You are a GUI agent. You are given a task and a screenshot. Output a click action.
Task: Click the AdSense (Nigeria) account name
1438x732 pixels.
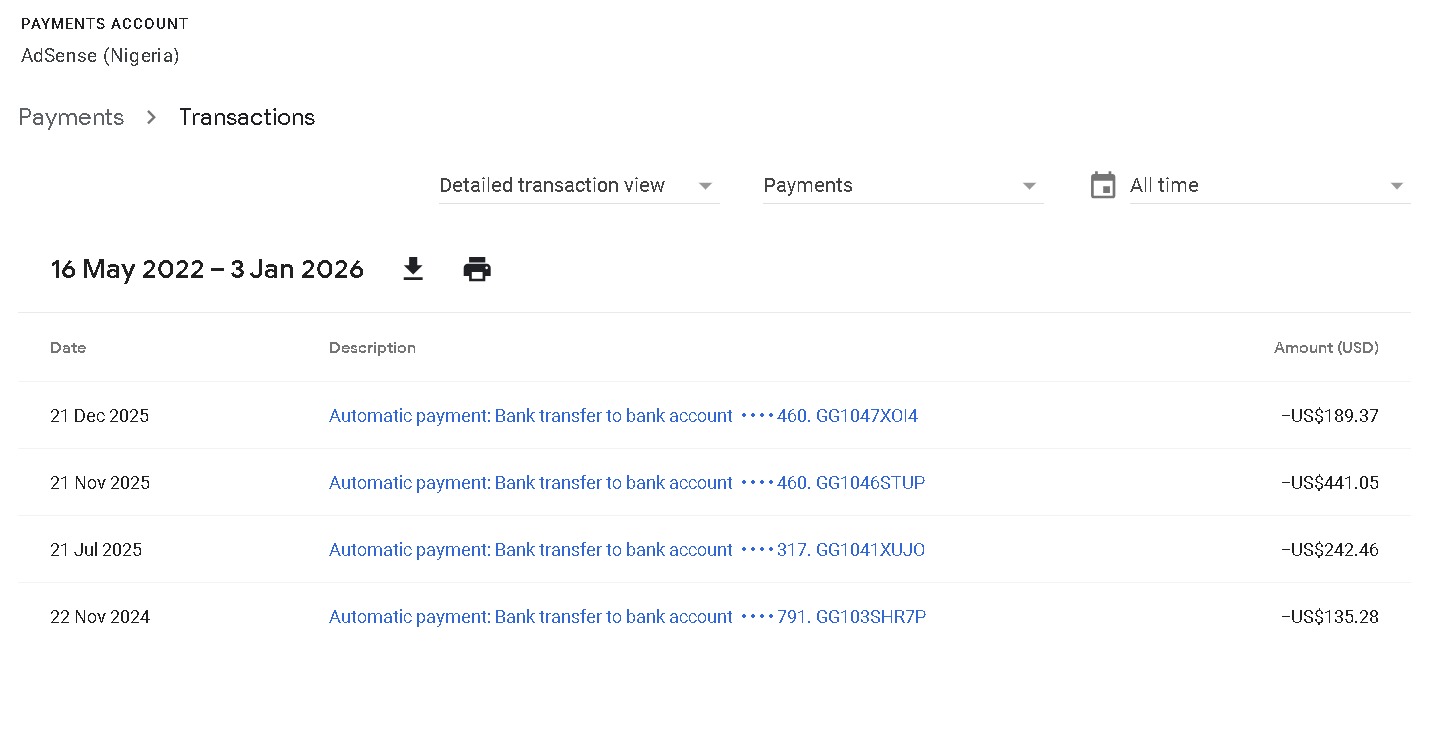[100, 56]
